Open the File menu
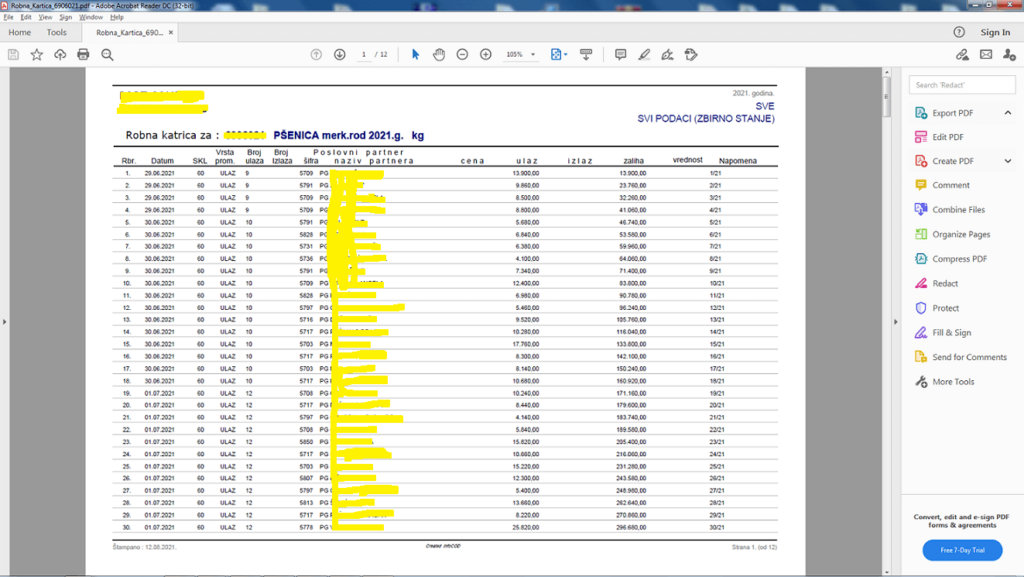 8,18
